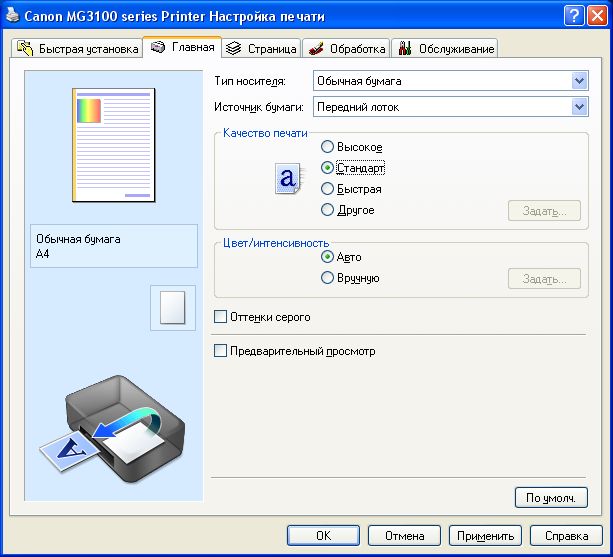Click the Страница tab layers icon

[x=234, y=48]
